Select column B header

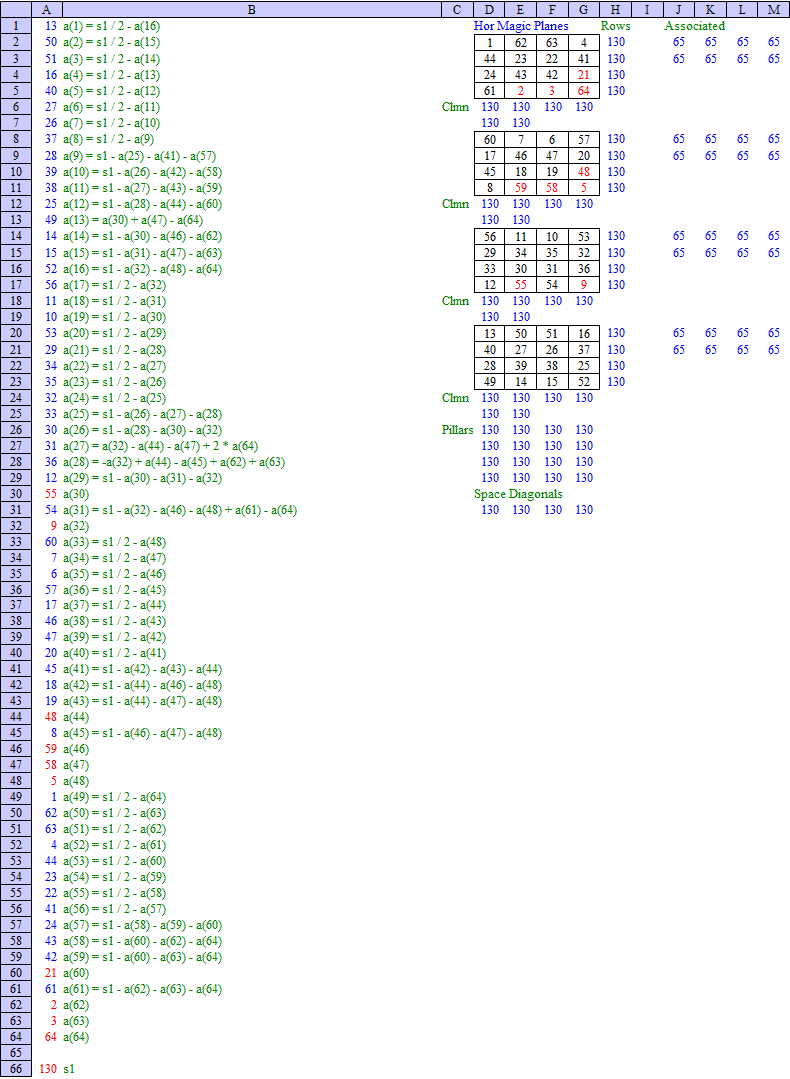(x=251, y=10)
